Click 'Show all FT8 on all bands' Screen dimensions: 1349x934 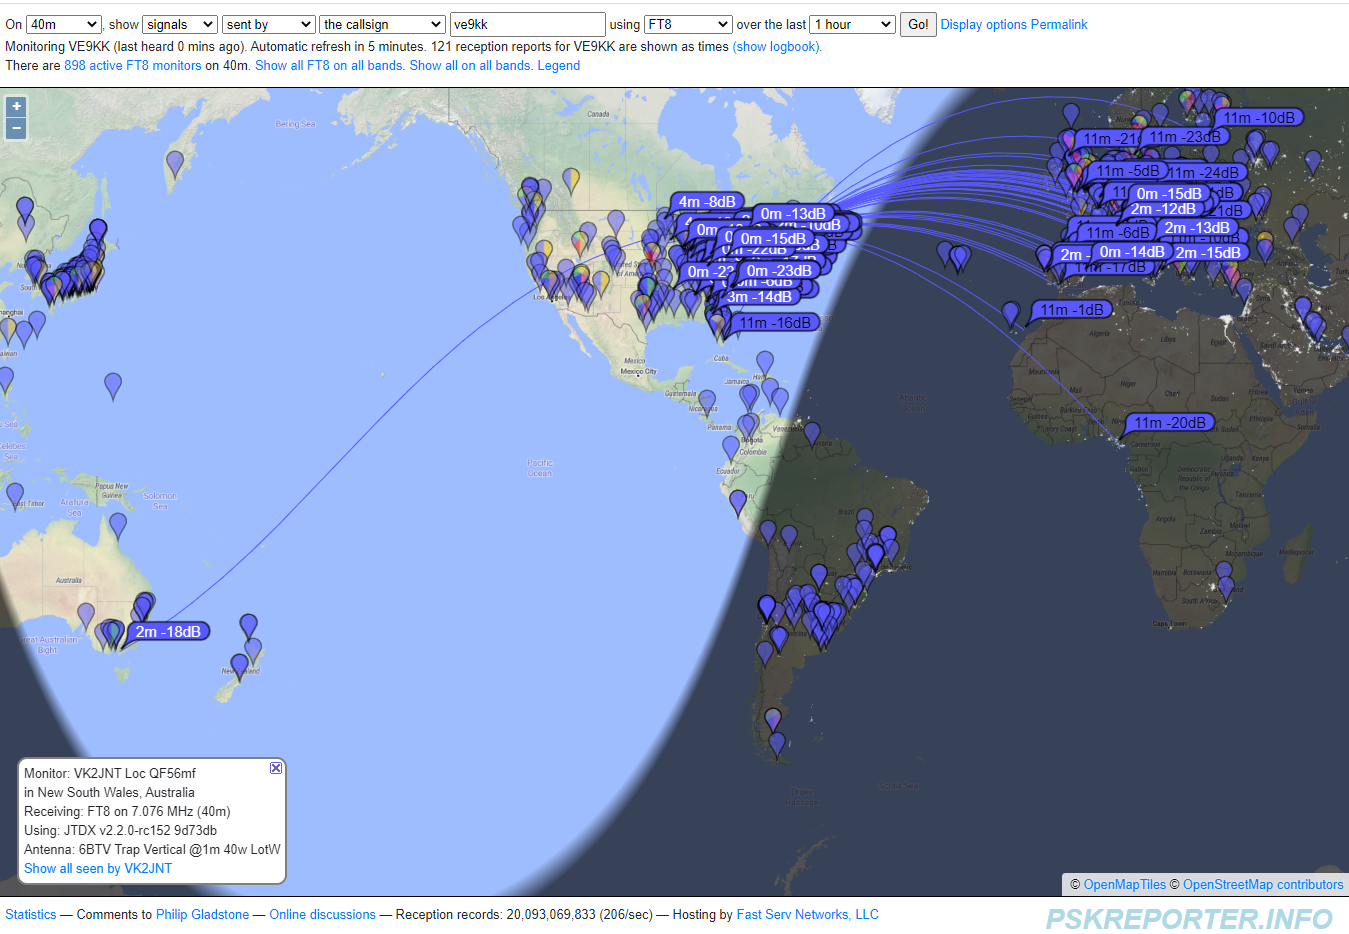click(329, 65)
